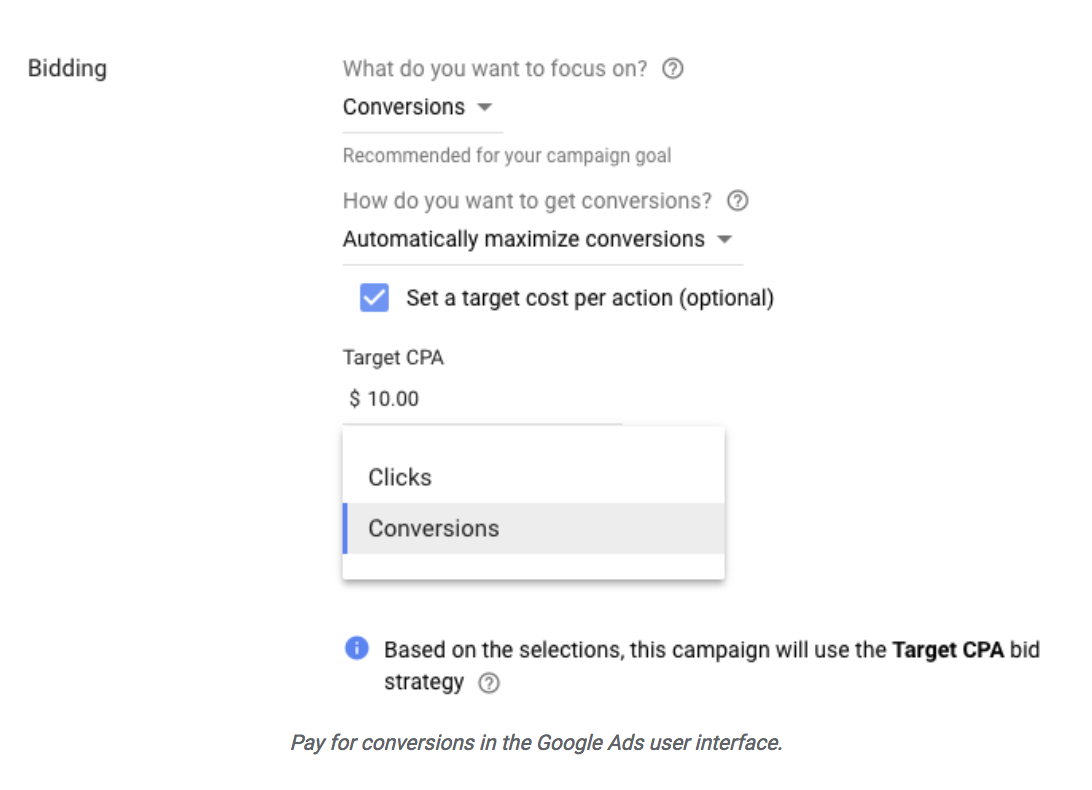
Task: Open 'Automatically maximize conversions' dropdown
Action: point(524,239)
